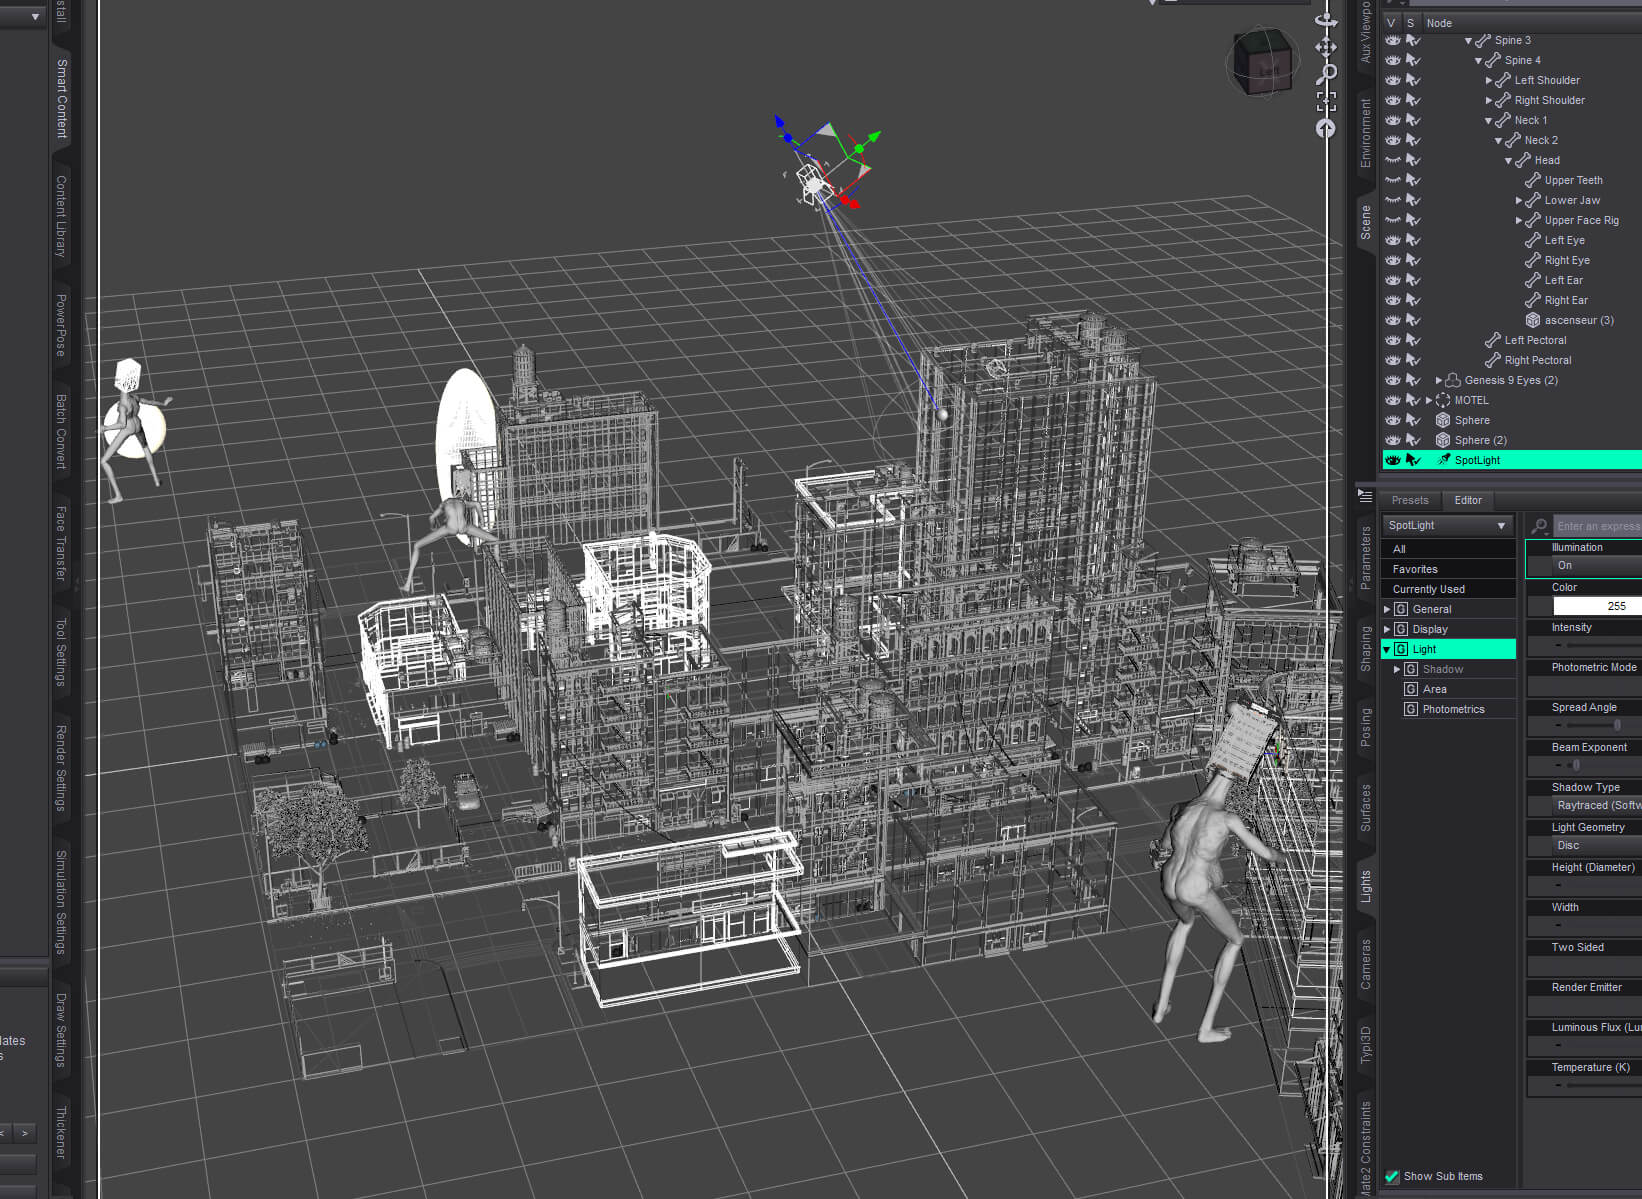Click the view cube in the viewport
The height and width of the screenshot is (1199, 1642).
[x=1262, y=62]
